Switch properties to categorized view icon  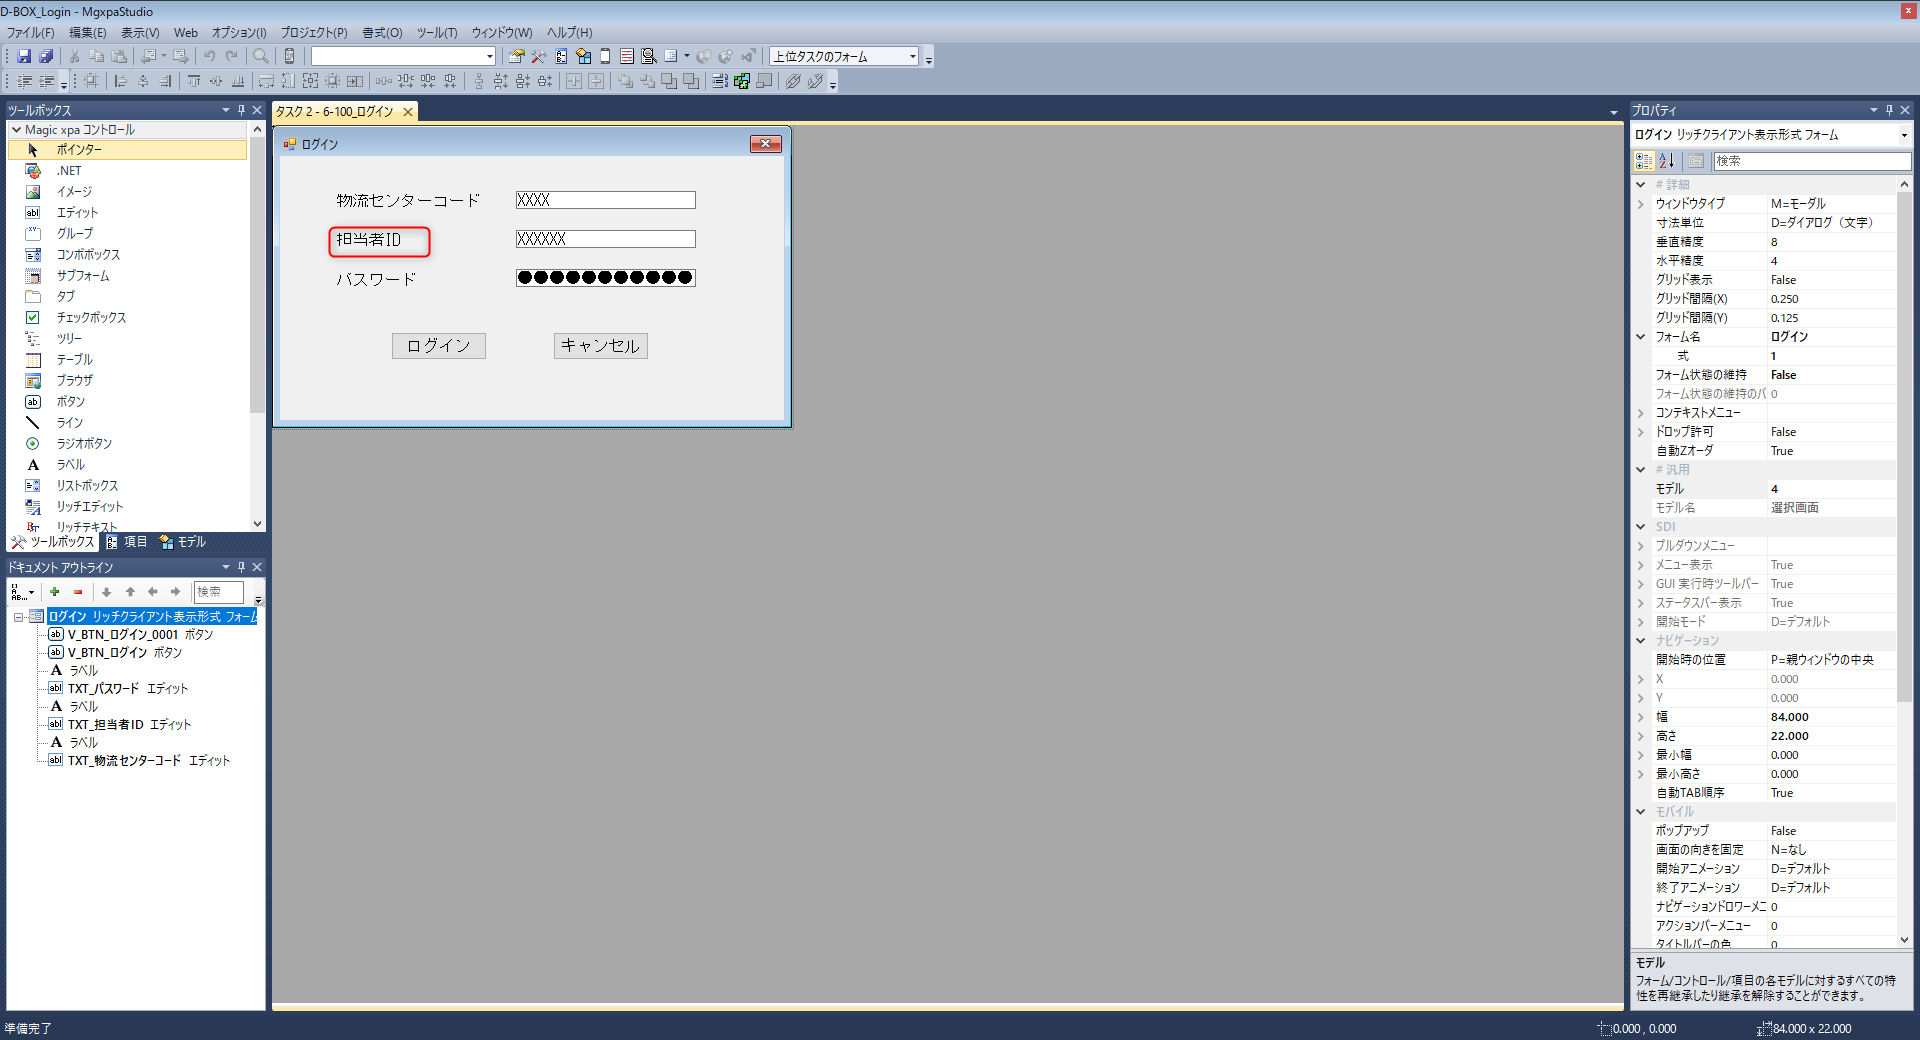pos(1643,161)
